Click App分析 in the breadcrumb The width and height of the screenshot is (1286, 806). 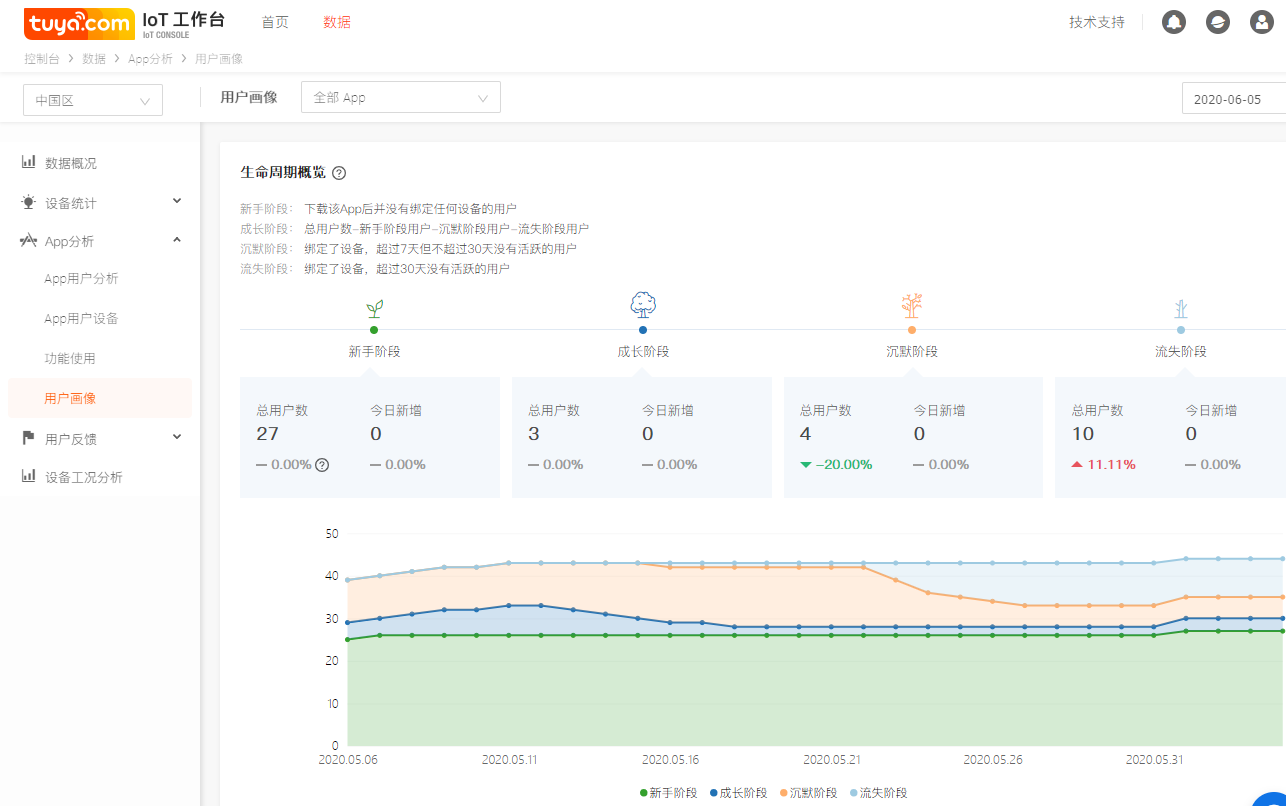(150, 59)
